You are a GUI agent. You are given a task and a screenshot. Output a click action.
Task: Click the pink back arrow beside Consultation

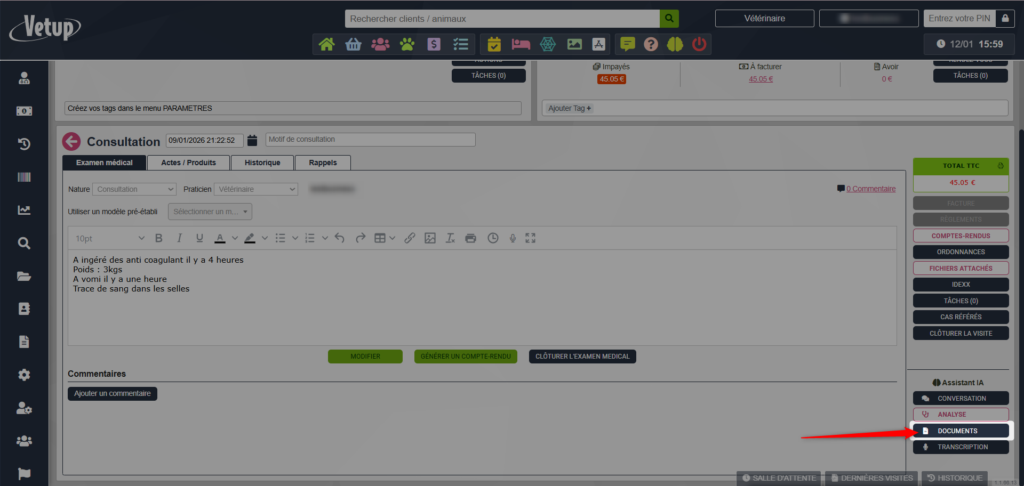click(x=71, y=141)
